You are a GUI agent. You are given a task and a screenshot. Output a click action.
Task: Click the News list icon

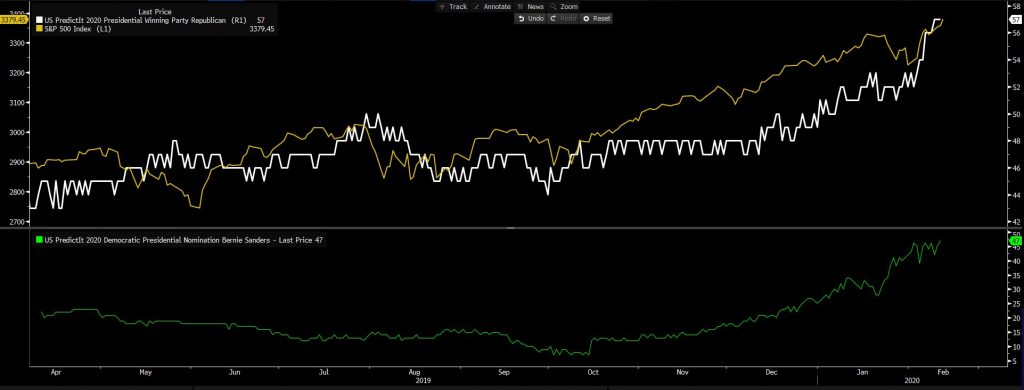click(x=520, y=7)
